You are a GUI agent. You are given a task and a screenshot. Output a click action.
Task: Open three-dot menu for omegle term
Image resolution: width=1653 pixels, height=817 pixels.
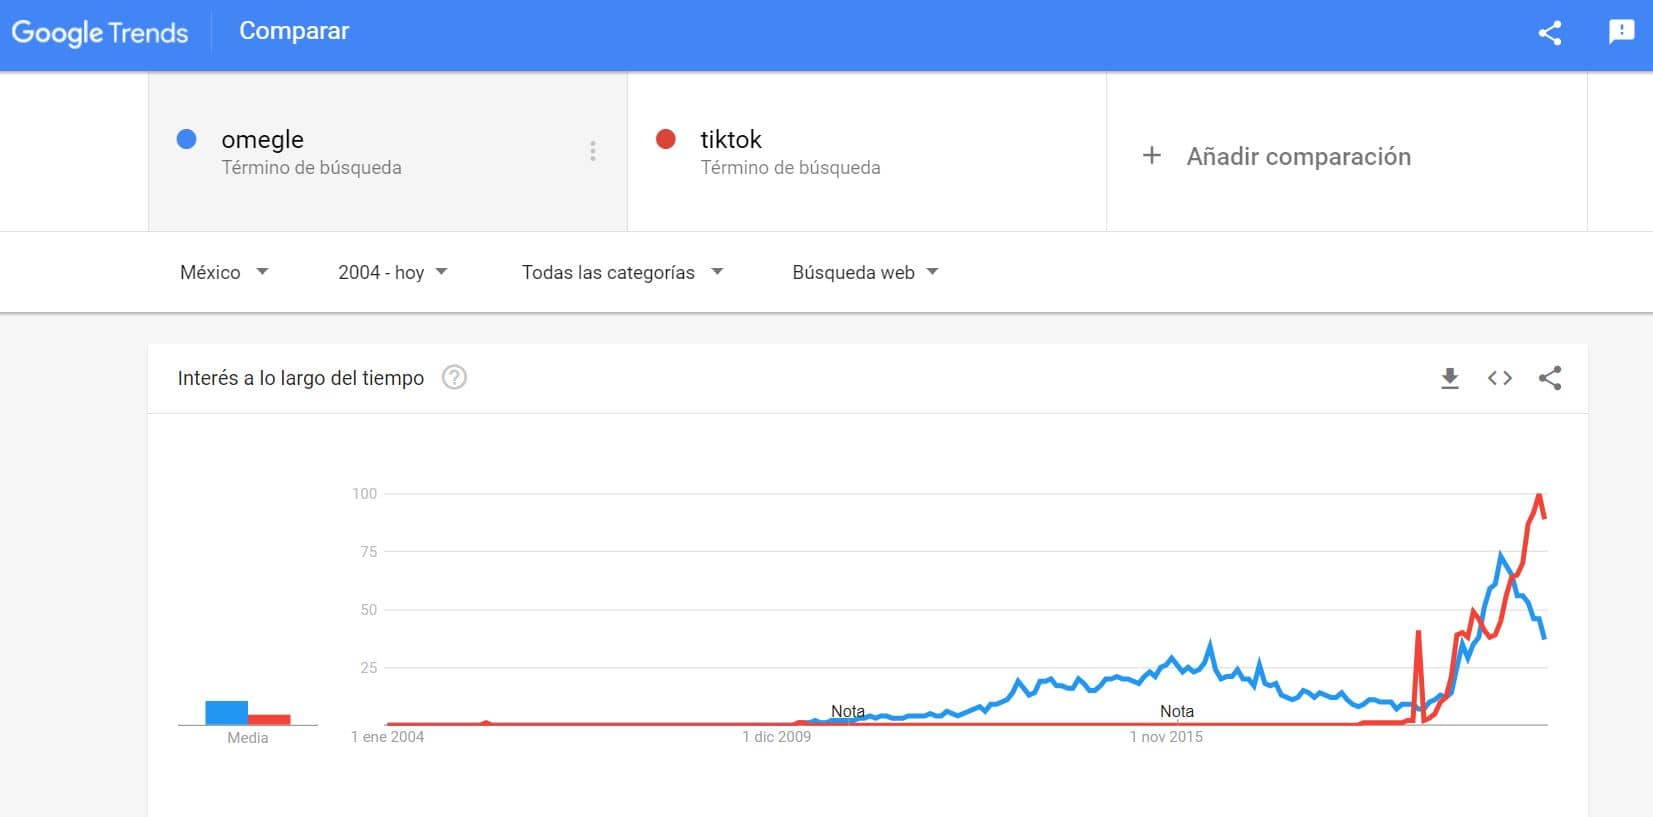pyautogui.click(x=592, y=151)
